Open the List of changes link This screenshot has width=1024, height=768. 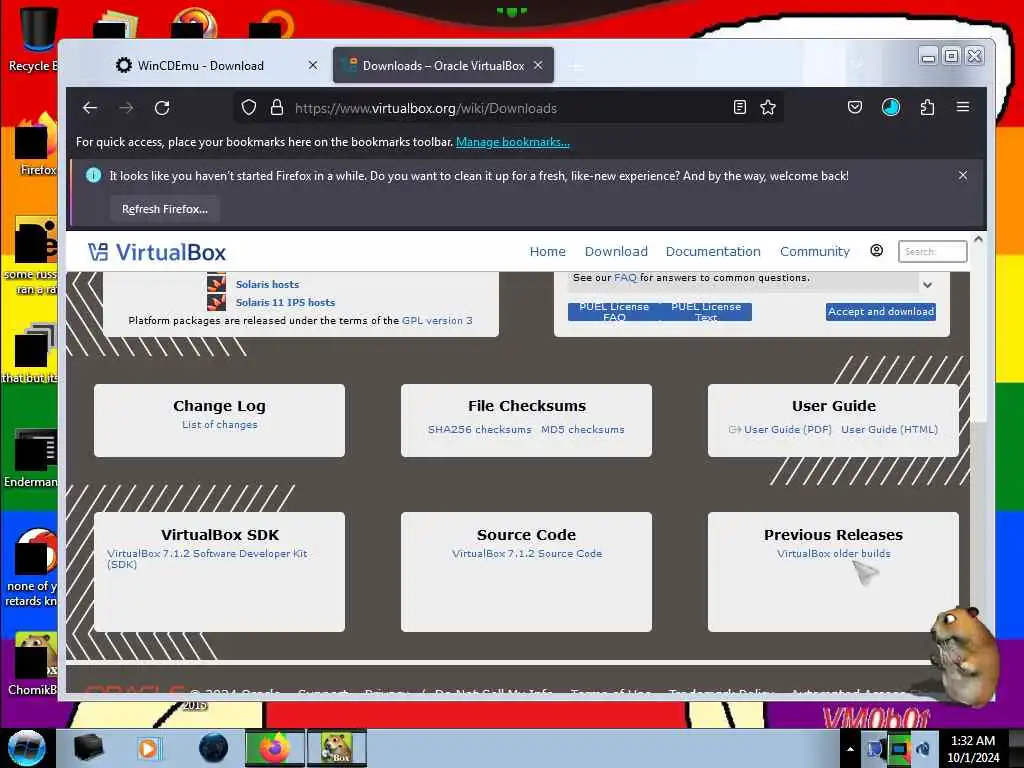pos(219,424)
